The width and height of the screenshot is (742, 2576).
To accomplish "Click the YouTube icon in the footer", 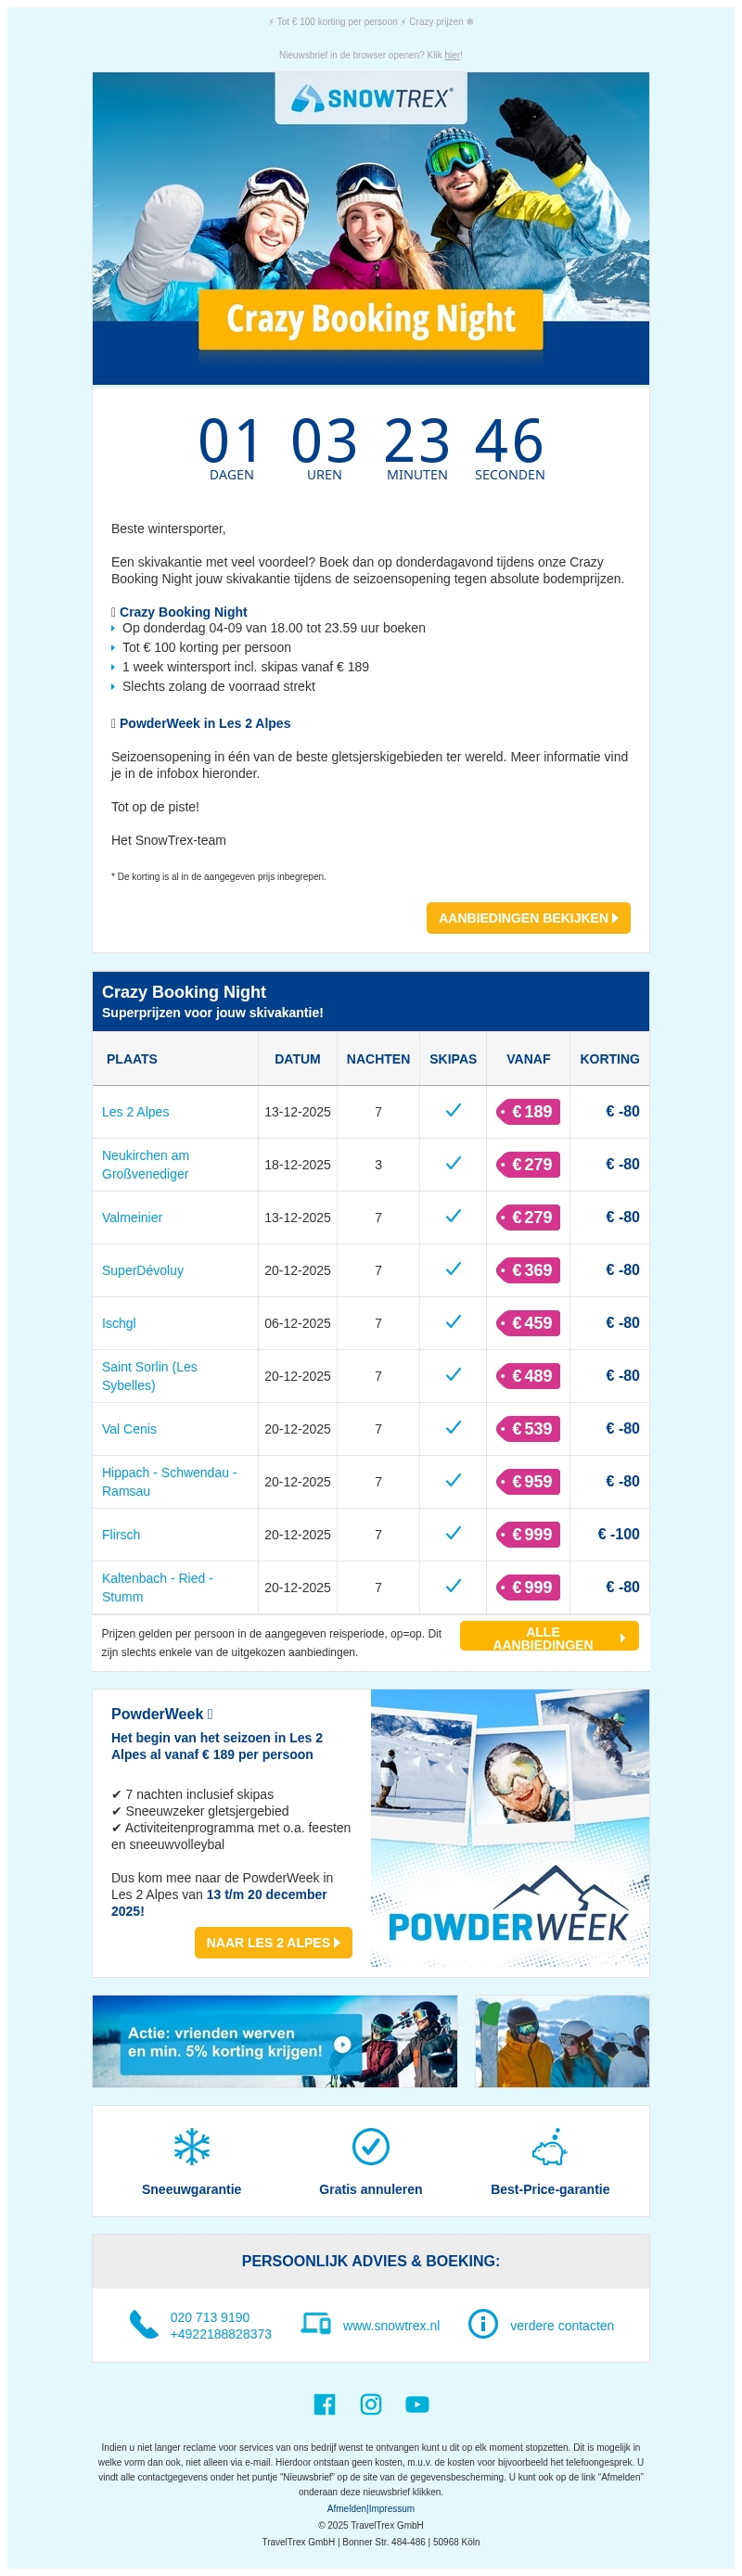I will (417, 2404).
